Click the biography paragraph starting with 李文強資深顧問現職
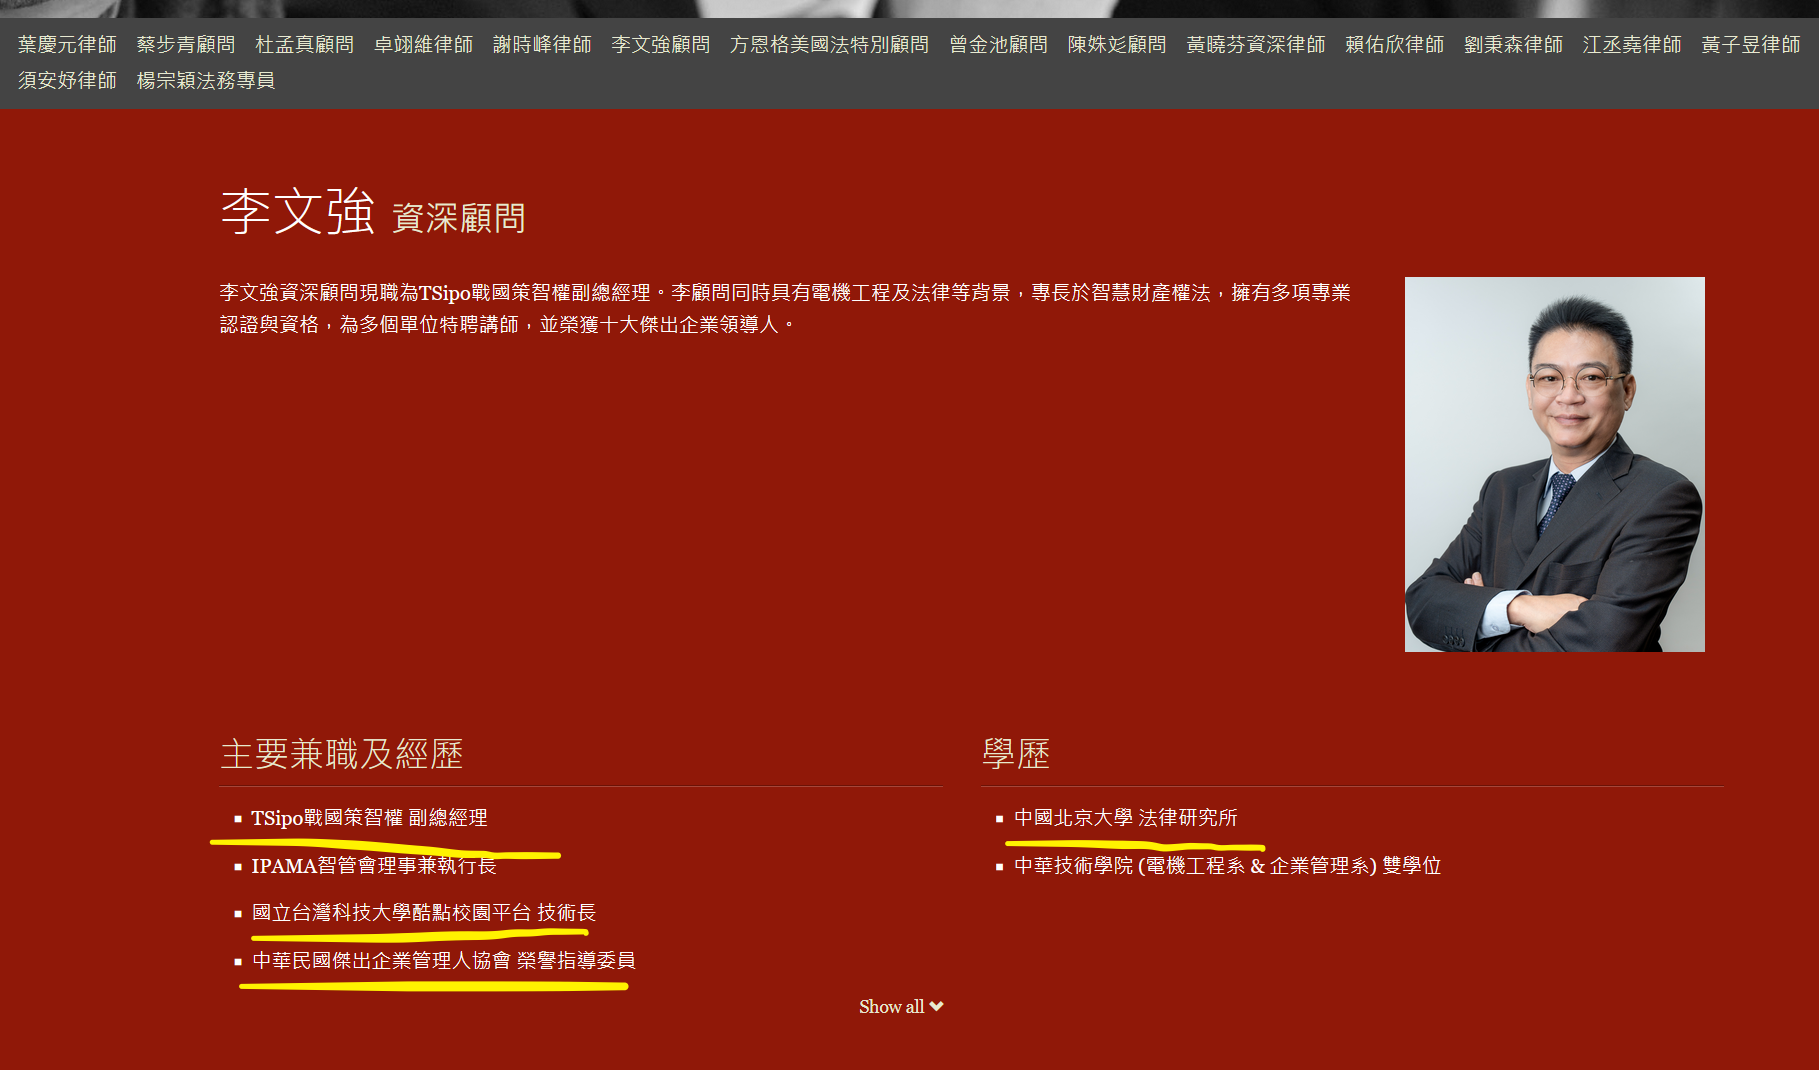Image resolution: width=1819 pixels, height=1070 pixels. [x=785, y=308]
